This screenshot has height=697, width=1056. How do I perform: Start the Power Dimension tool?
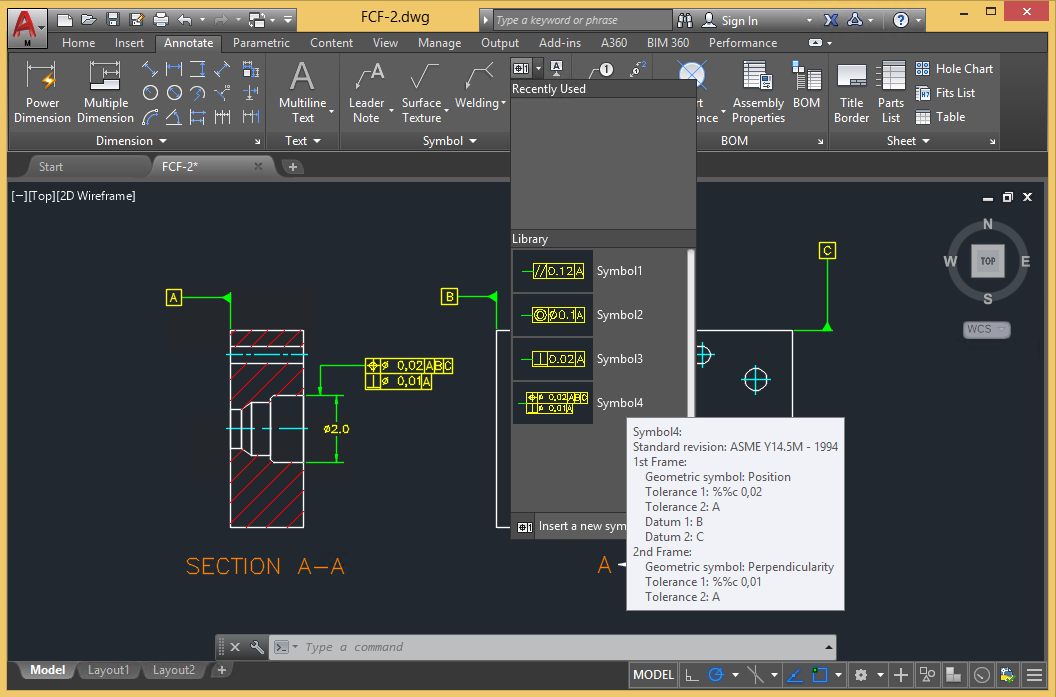[42, 93]
